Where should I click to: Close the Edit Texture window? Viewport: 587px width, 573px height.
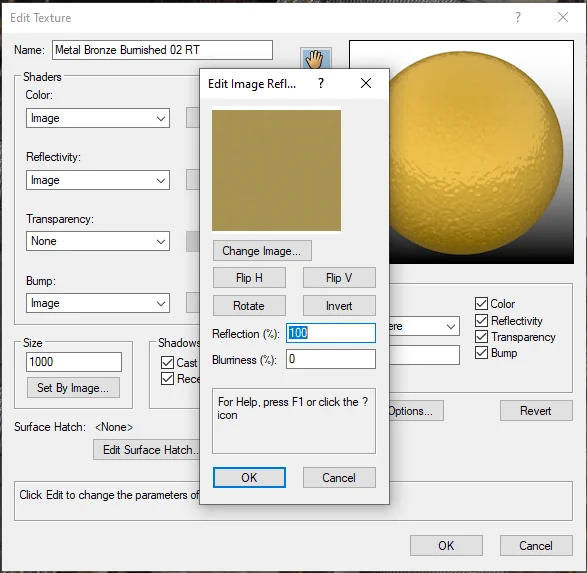coord(563,17)
